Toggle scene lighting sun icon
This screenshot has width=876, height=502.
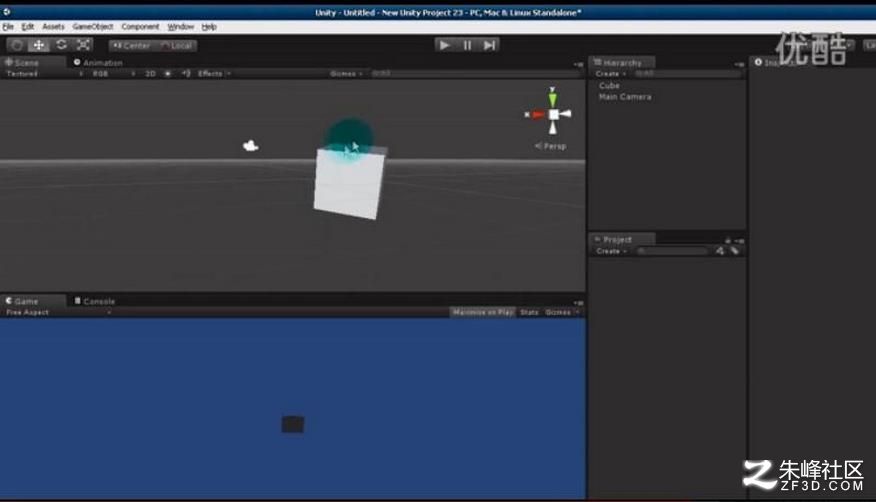point(168,74)
